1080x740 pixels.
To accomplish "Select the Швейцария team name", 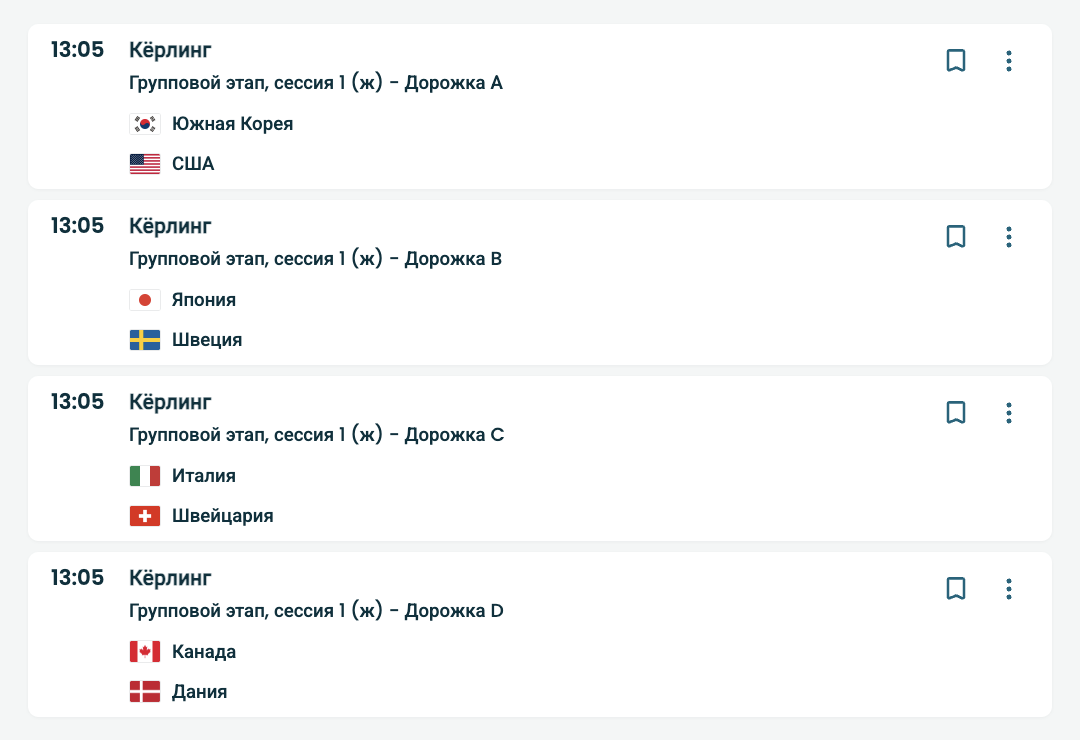I will [x=222, y=516].
